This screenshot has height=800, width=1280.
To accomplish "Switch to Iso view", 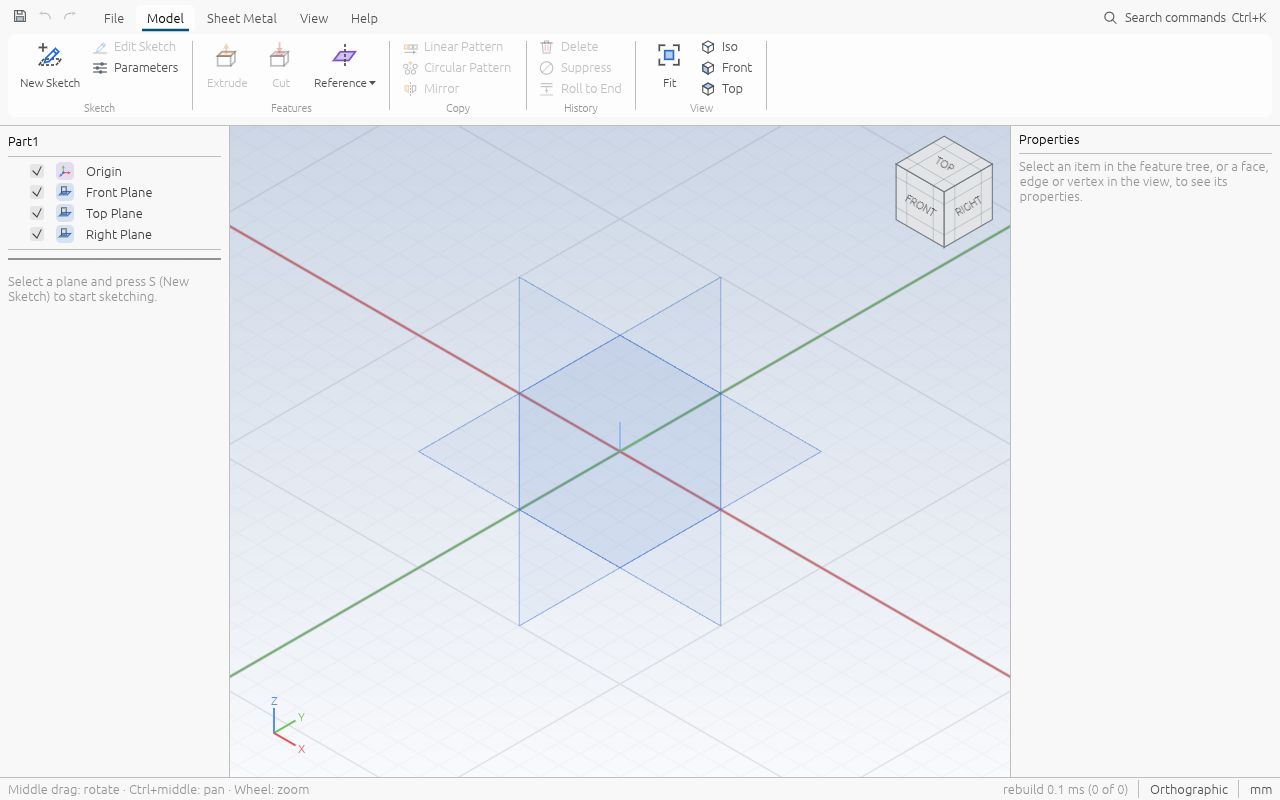I will tap(720, 47).
